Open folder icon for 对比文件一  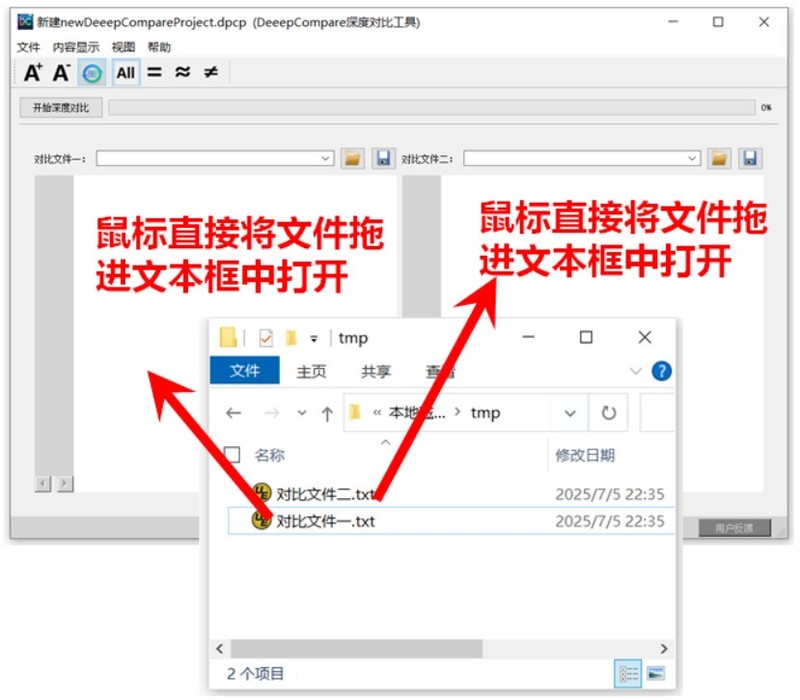coord(352,158)
